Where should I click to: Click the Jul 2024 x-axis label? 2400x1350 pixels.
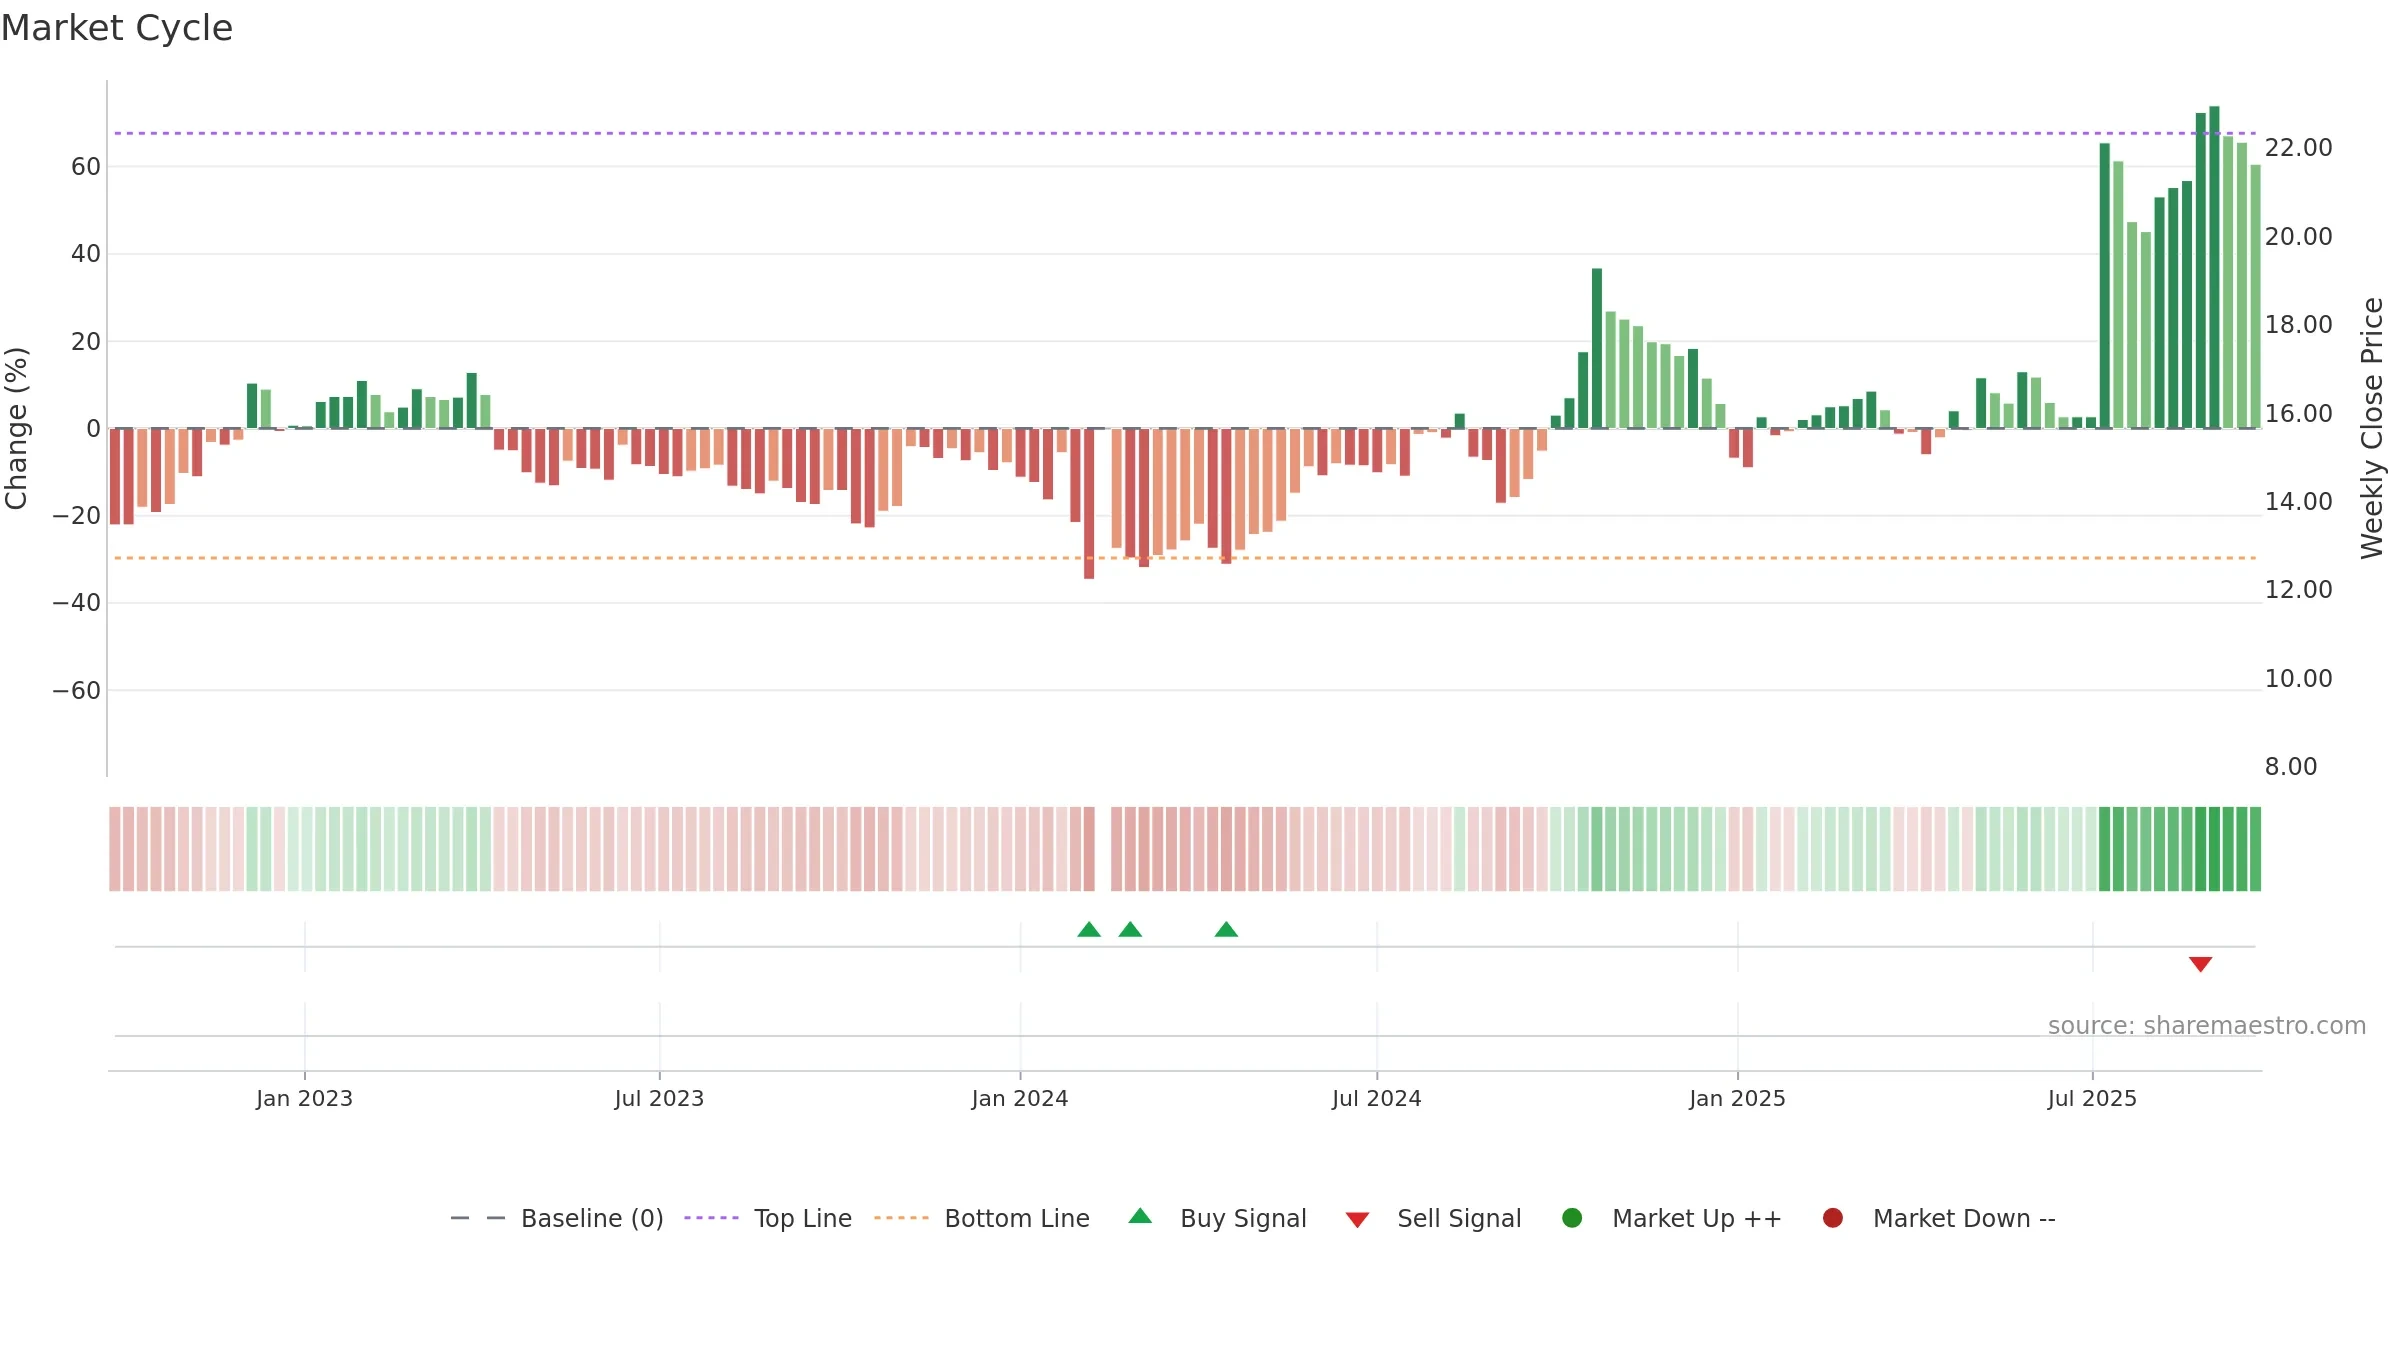(1376, 1098)
